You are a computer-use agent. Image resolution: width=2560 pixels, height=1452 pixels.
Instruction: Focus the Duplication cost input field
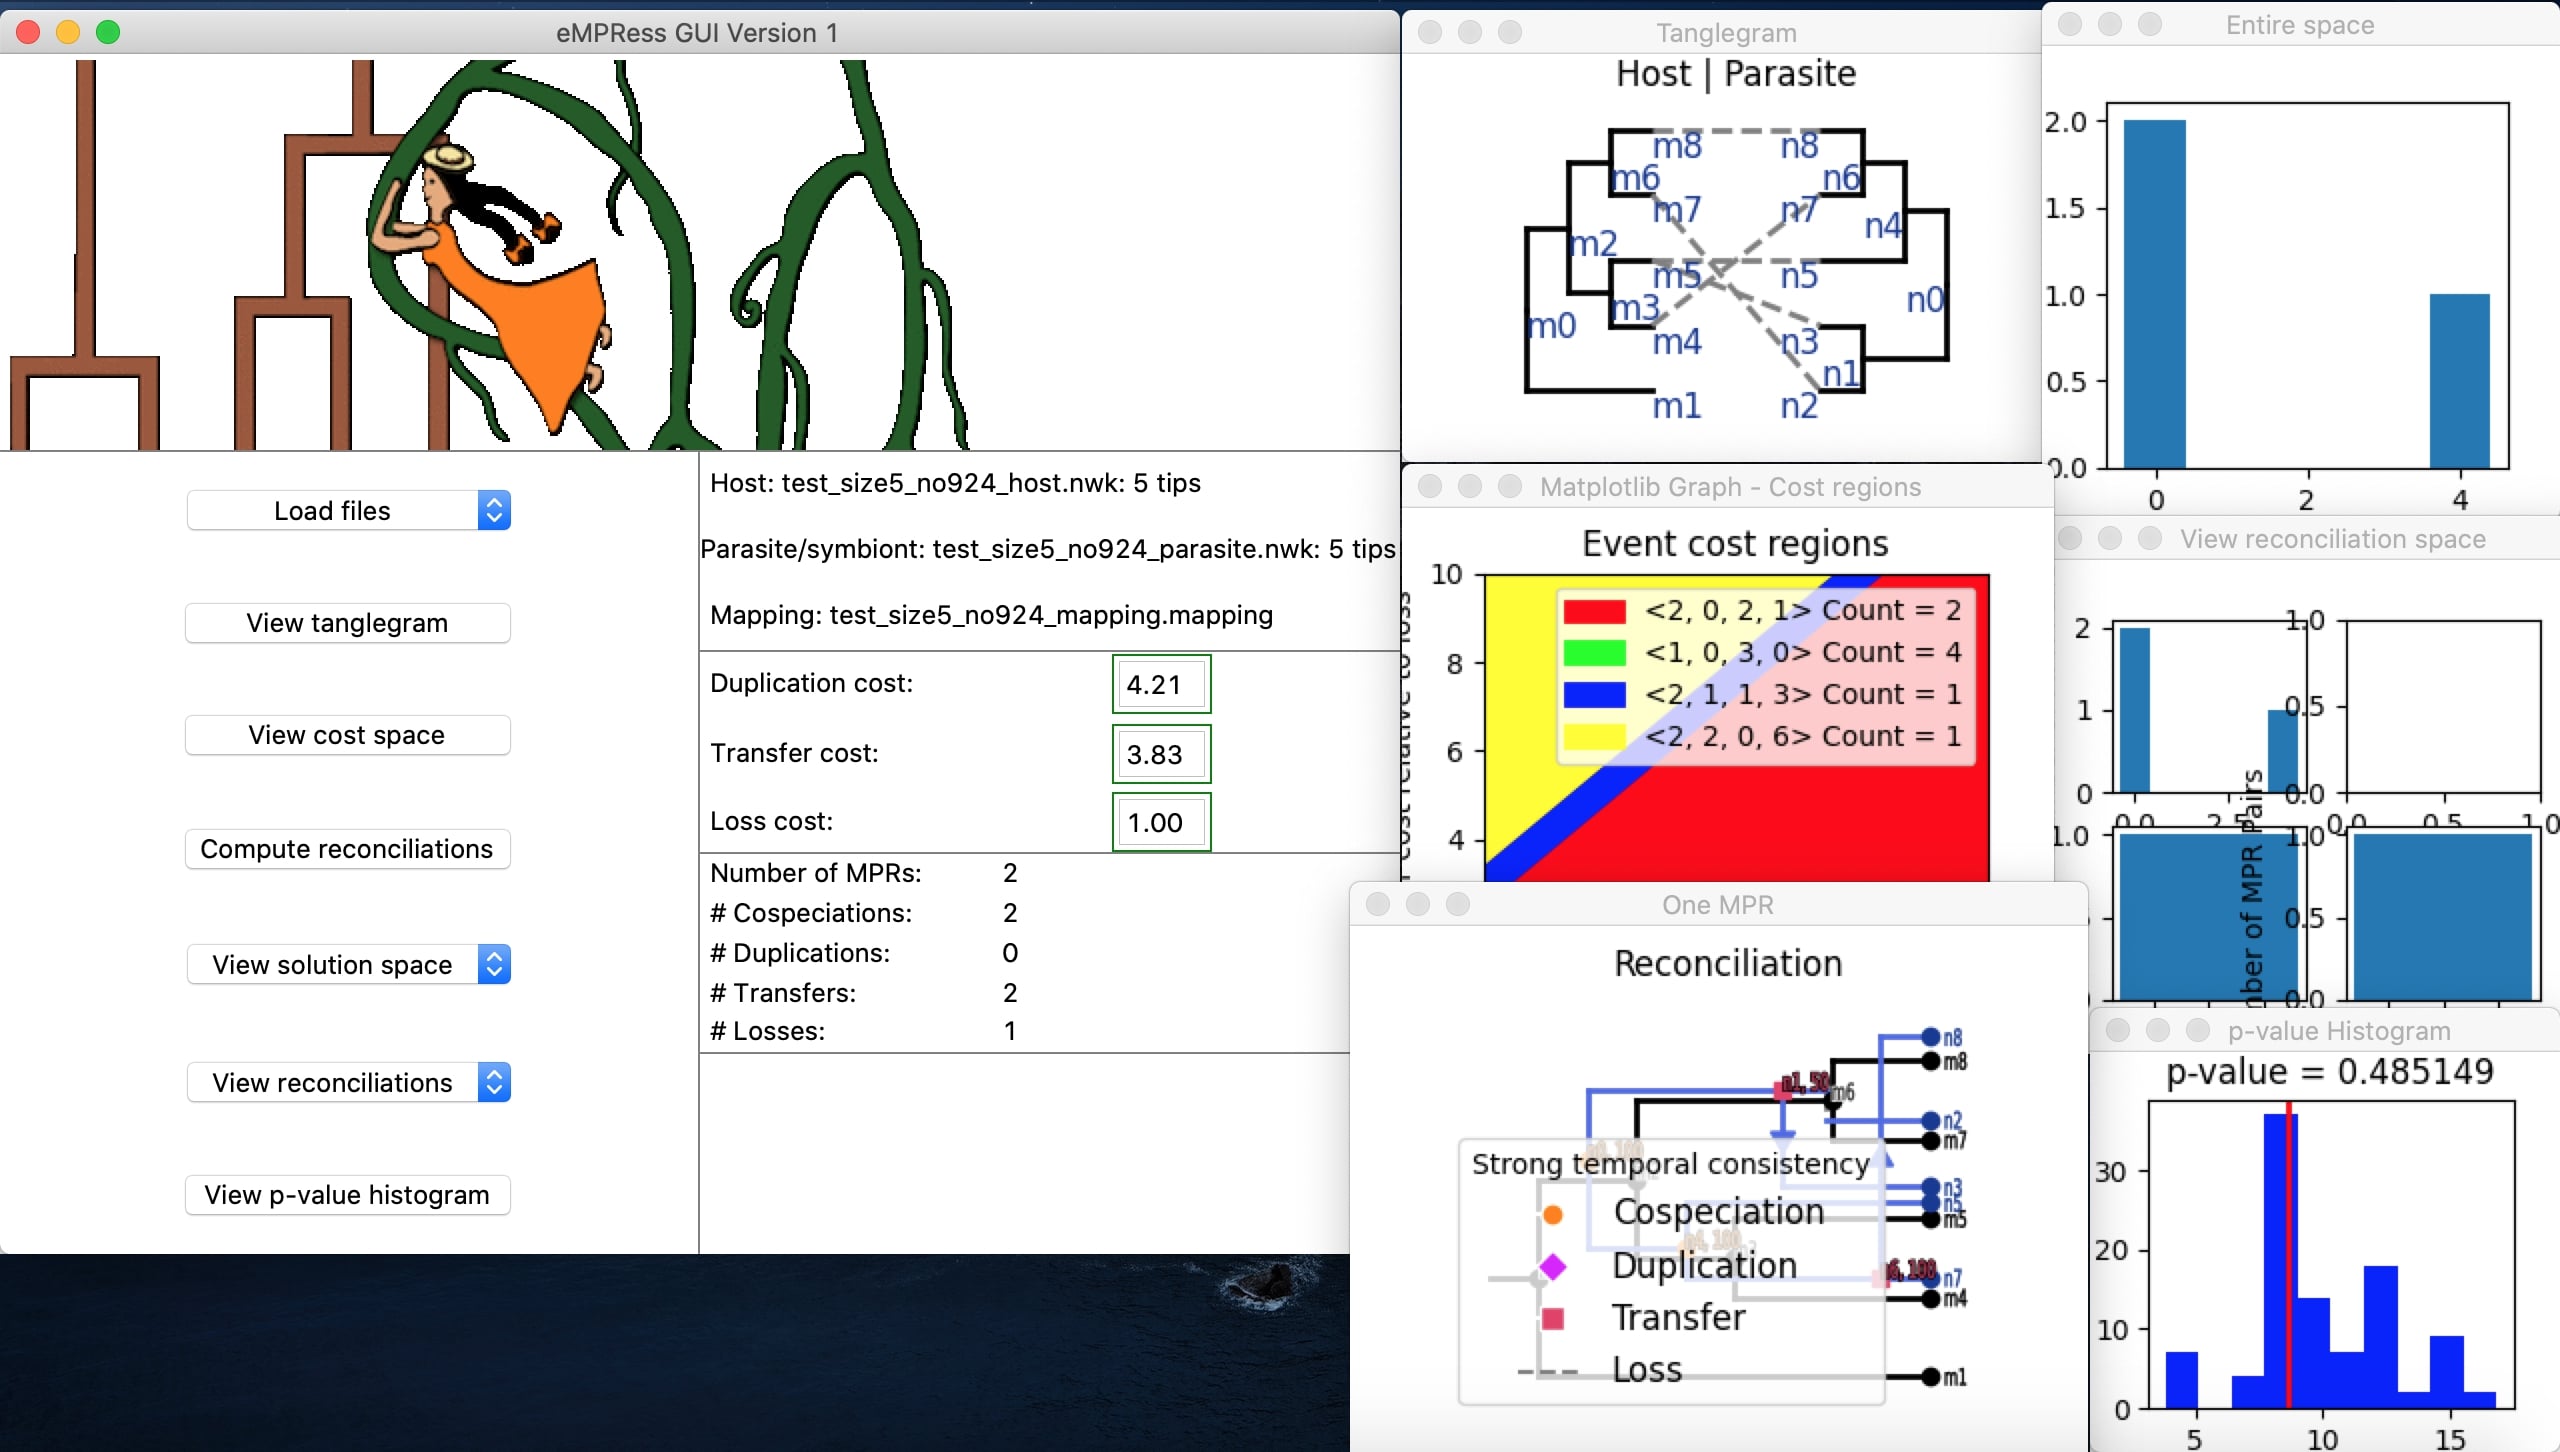point(1161,684)
